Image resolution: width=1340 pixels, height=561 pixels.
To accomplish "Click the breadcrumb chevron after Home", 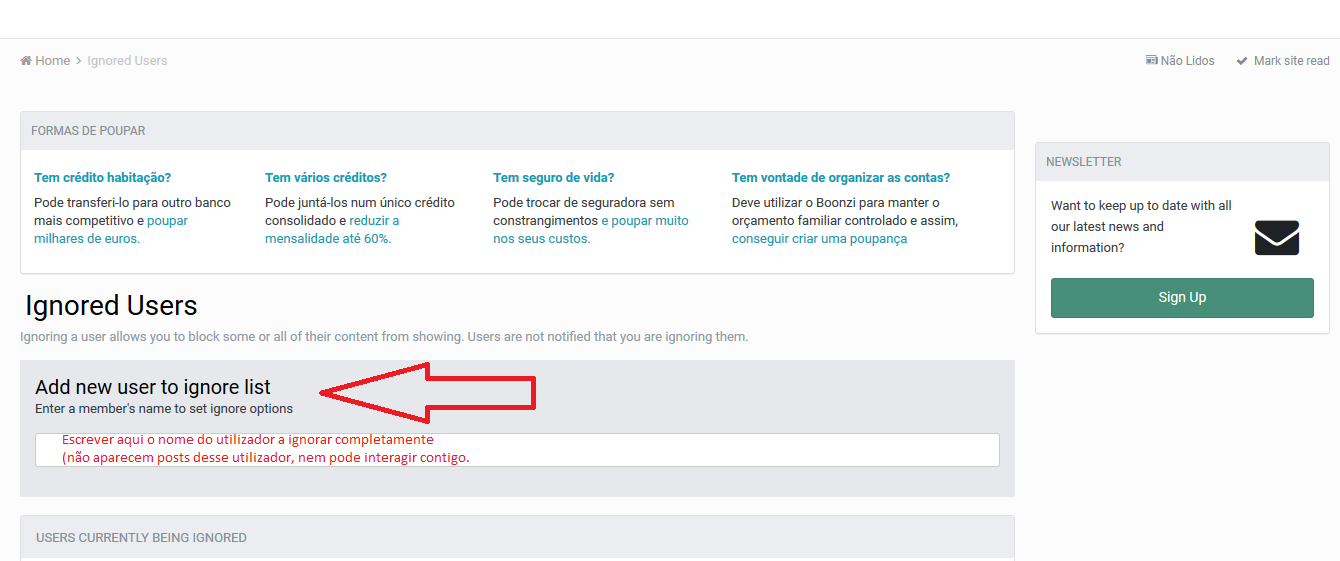I will pyautogui.click(x=78, y=61).
